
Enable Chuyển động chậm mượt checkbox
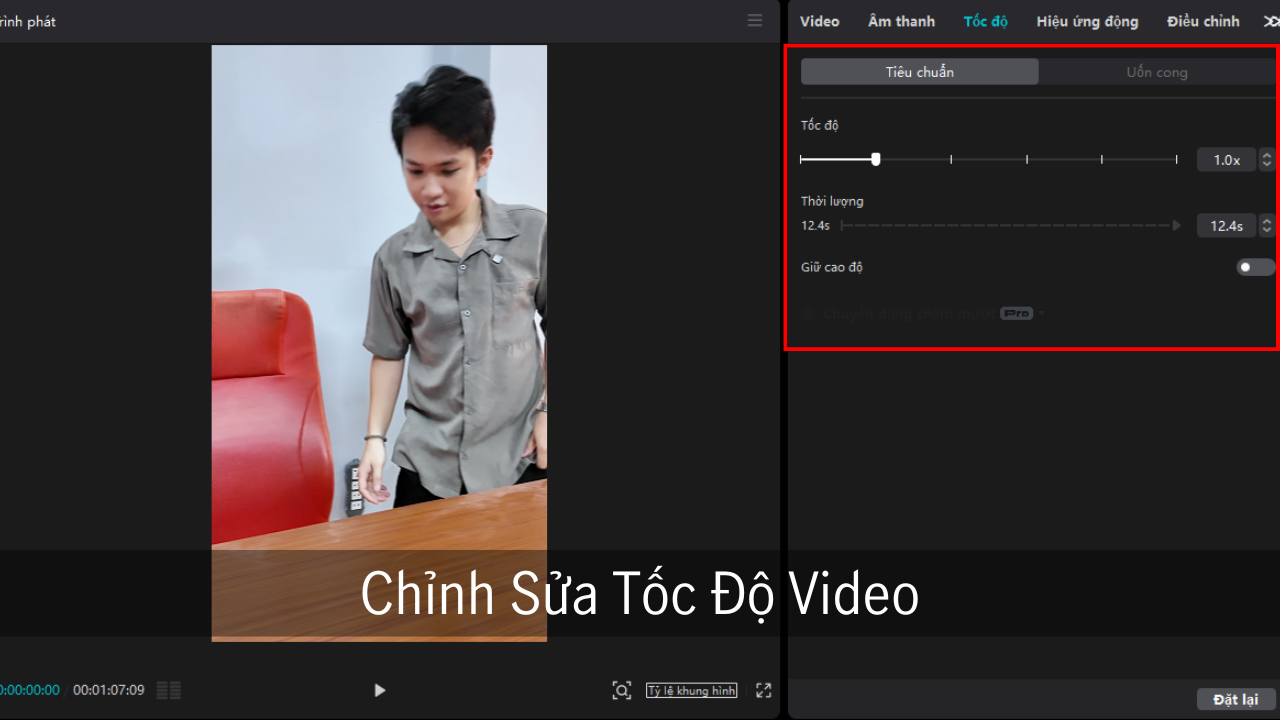point(809,314)
